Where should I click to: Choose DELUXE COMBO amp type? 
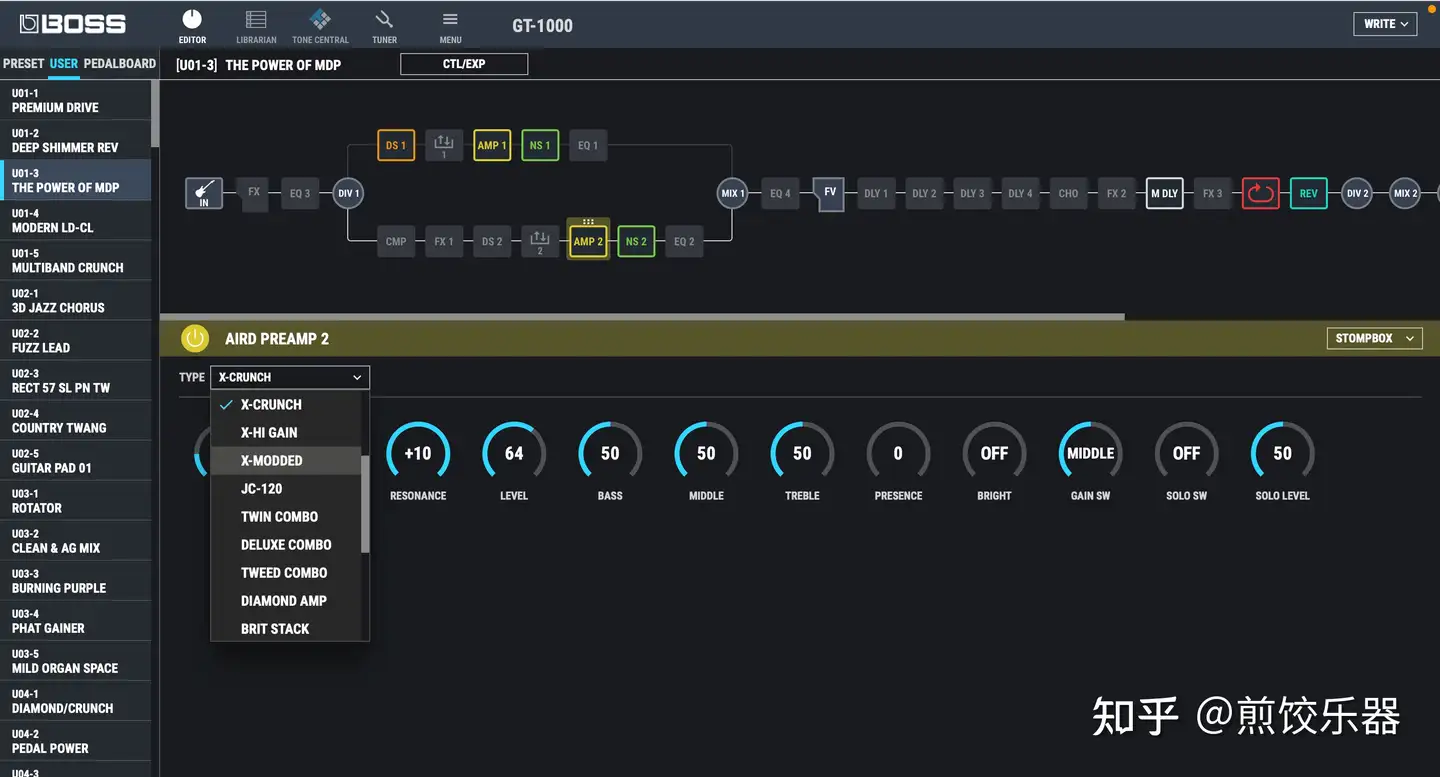pos(286,545)
